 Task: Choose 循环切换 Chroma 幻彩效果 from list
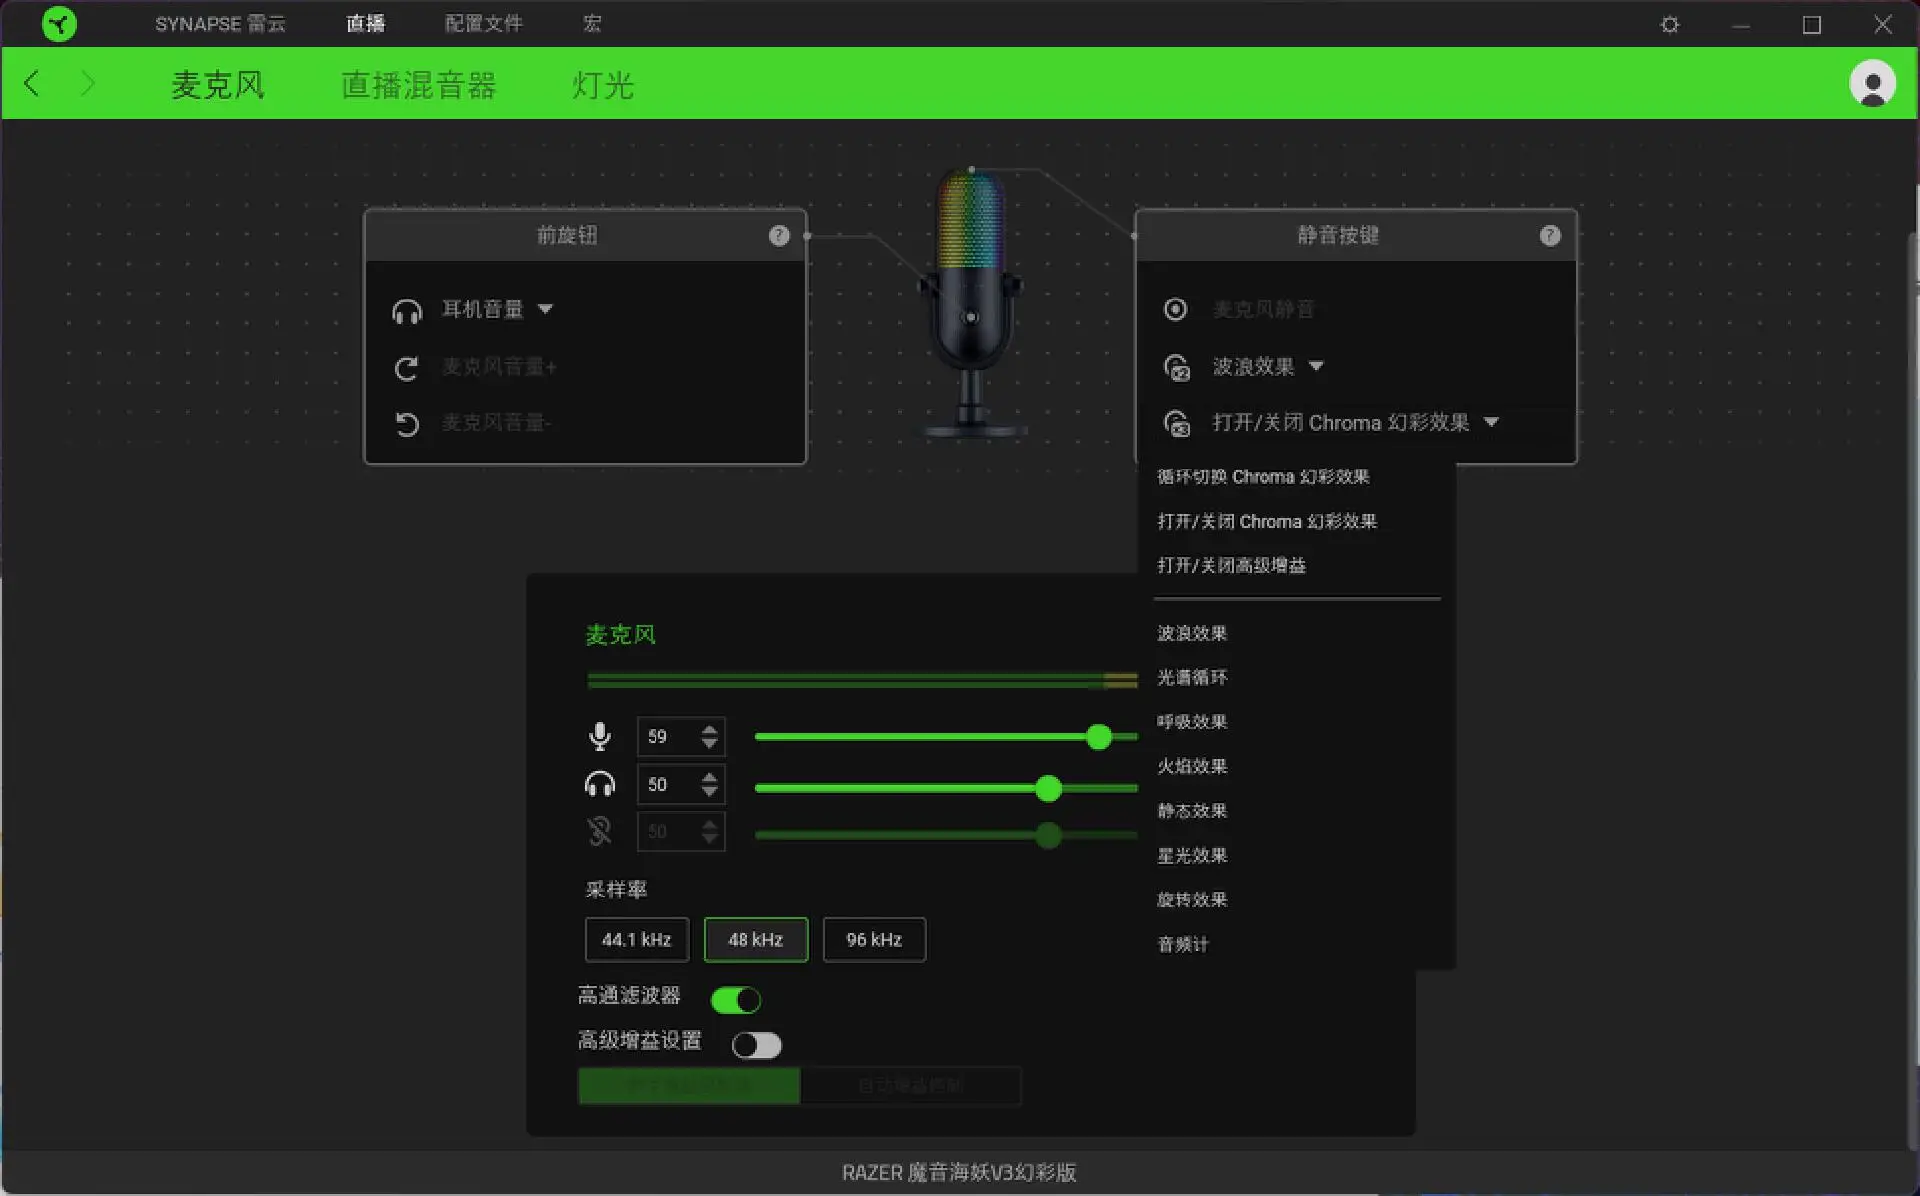[1263, 477]
